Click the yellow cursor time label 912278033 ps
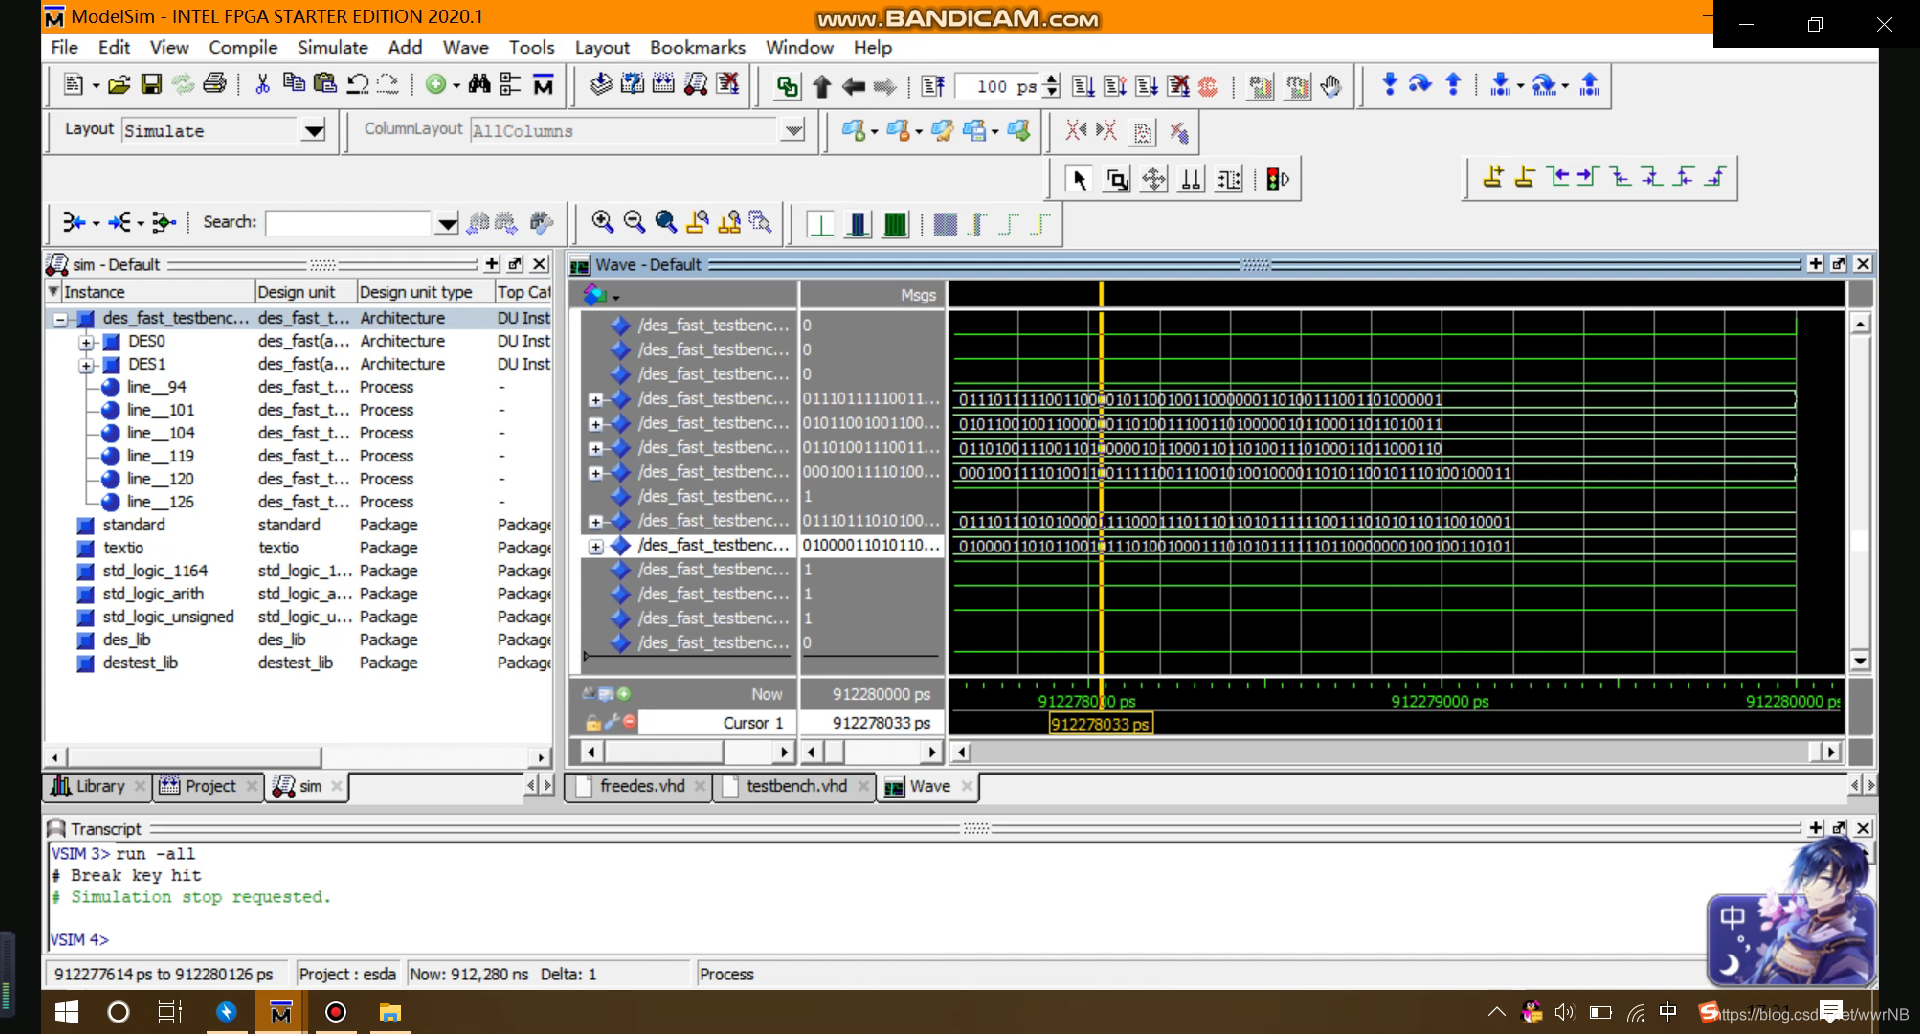Screen dimensions: 1920x1034 pyautogui.click(x=1100, y=724)
